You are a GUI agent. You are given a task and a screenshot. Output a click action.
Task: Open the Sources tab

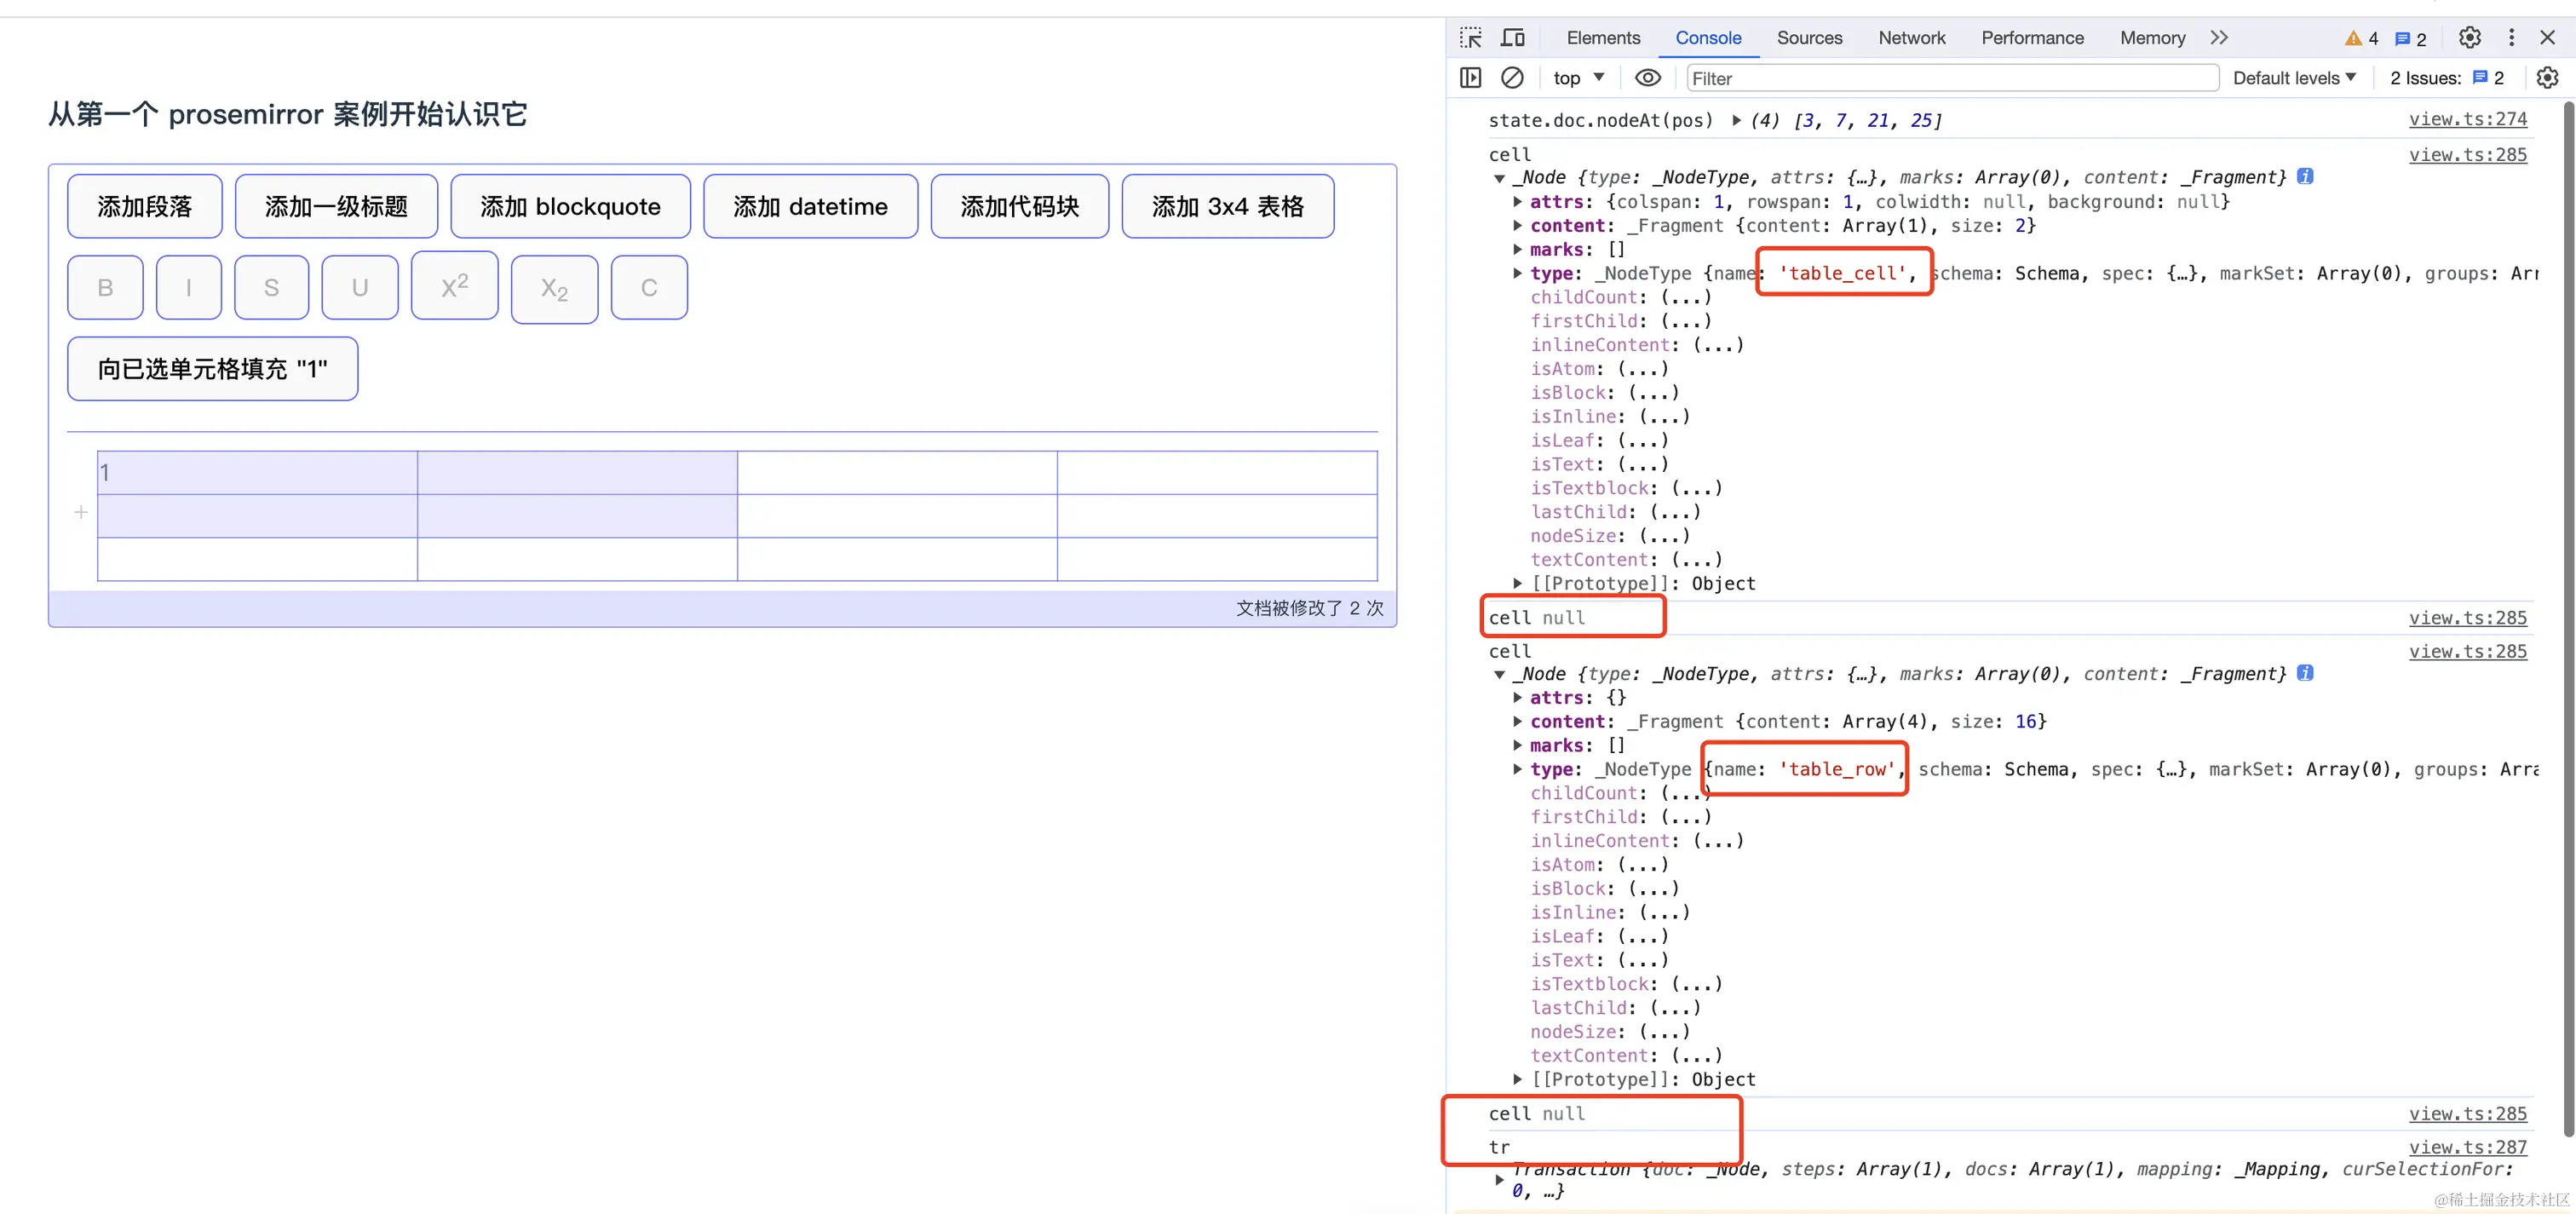coord(1809,38)
